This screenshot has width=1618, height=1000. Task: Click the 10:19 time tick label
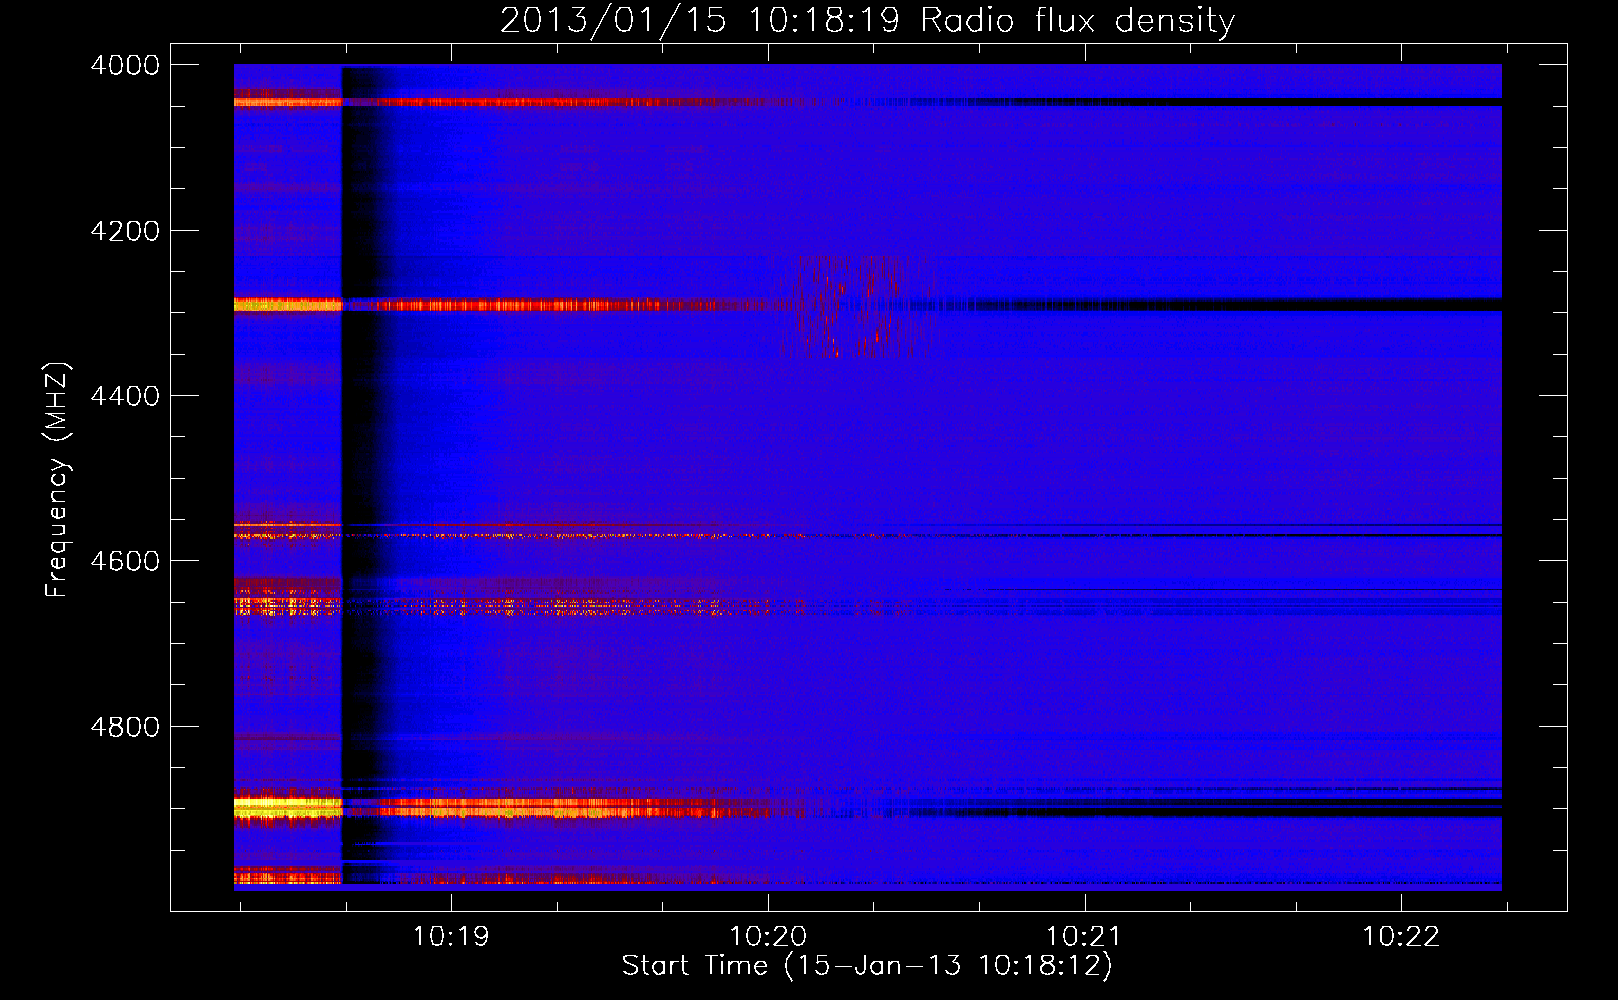(x=451, y=936)
